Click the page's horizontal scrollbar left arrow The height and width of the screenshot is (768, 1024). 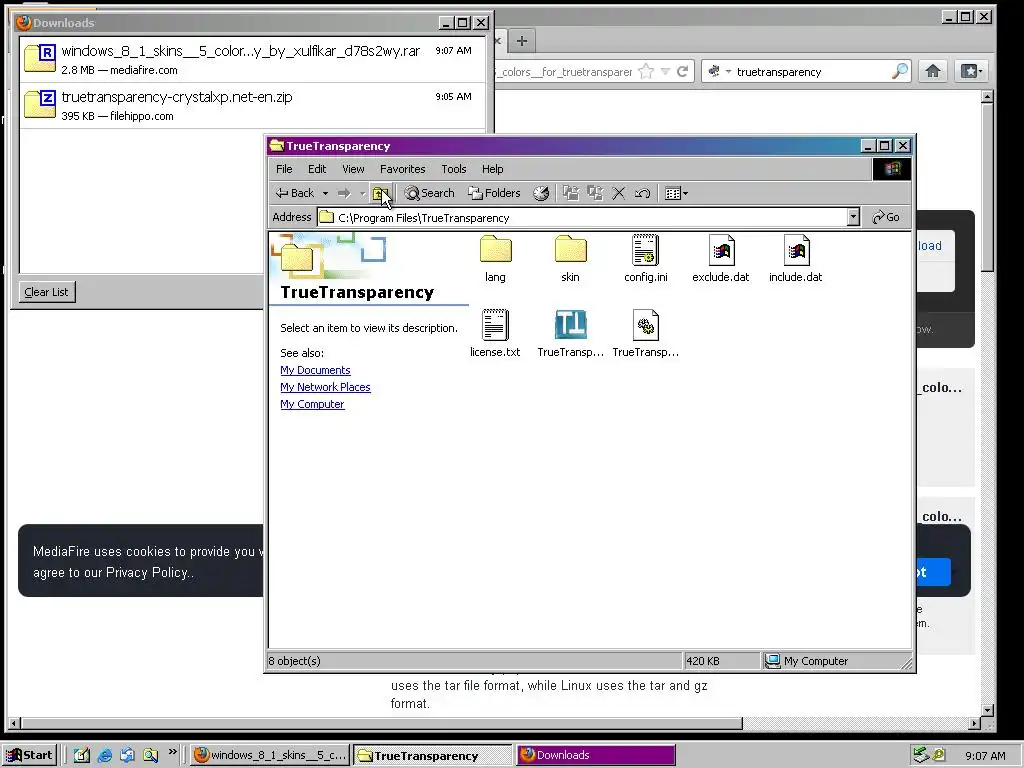[x=14, y=723]
